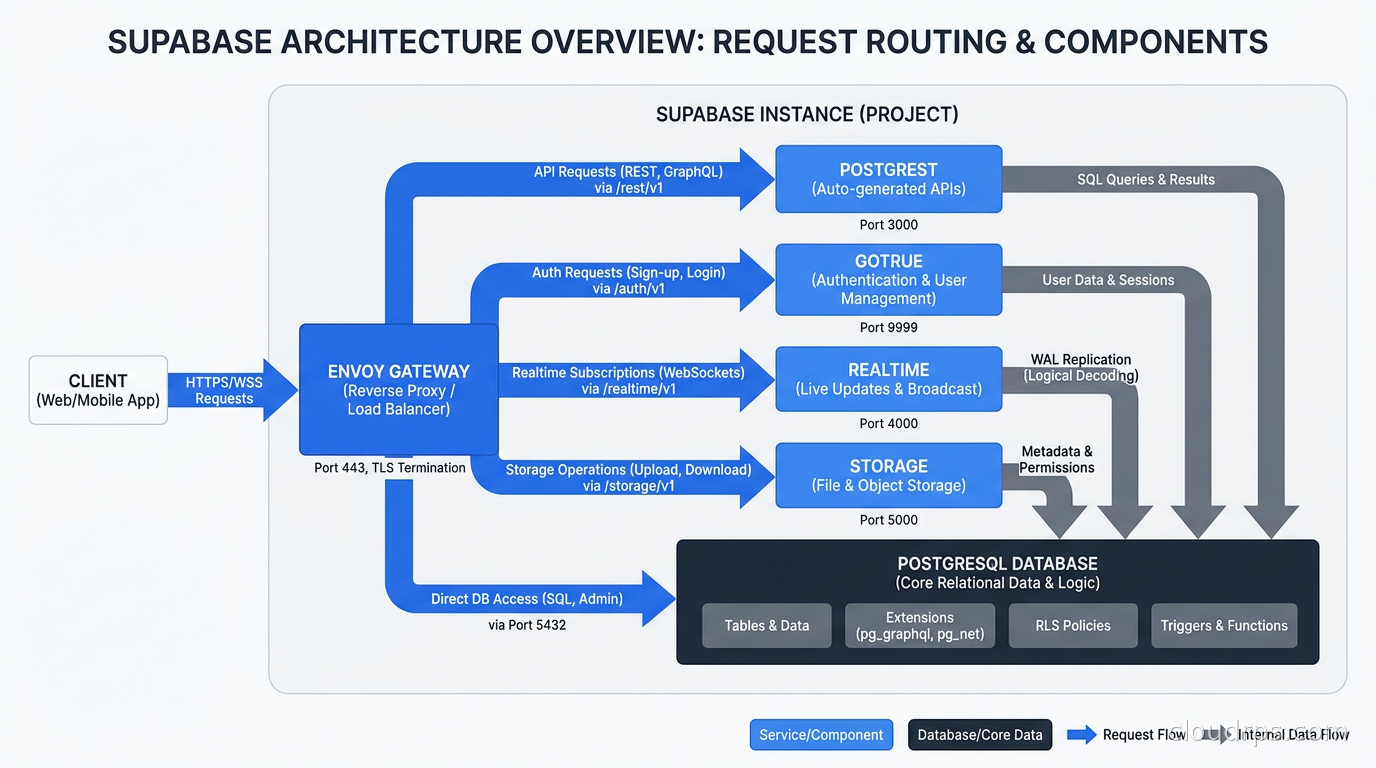Click the 'Internal Data Flow' legend text
1376x768 pixels.
click(x=1294, y=735)
